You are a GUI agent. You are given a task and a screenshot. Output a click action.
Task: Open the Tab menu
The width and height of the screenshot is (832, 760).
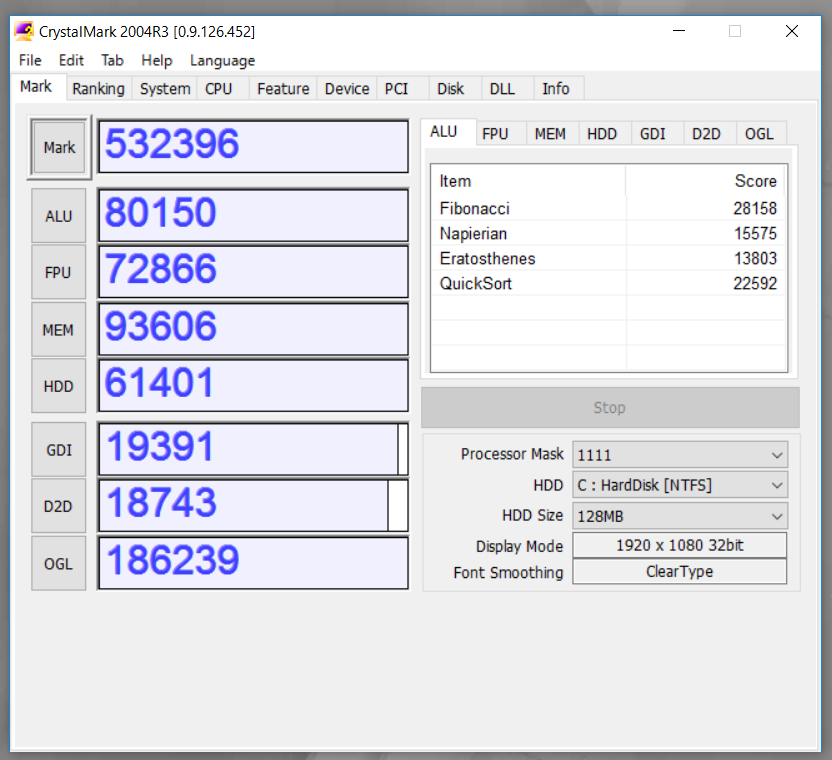(x=112, y=61)
